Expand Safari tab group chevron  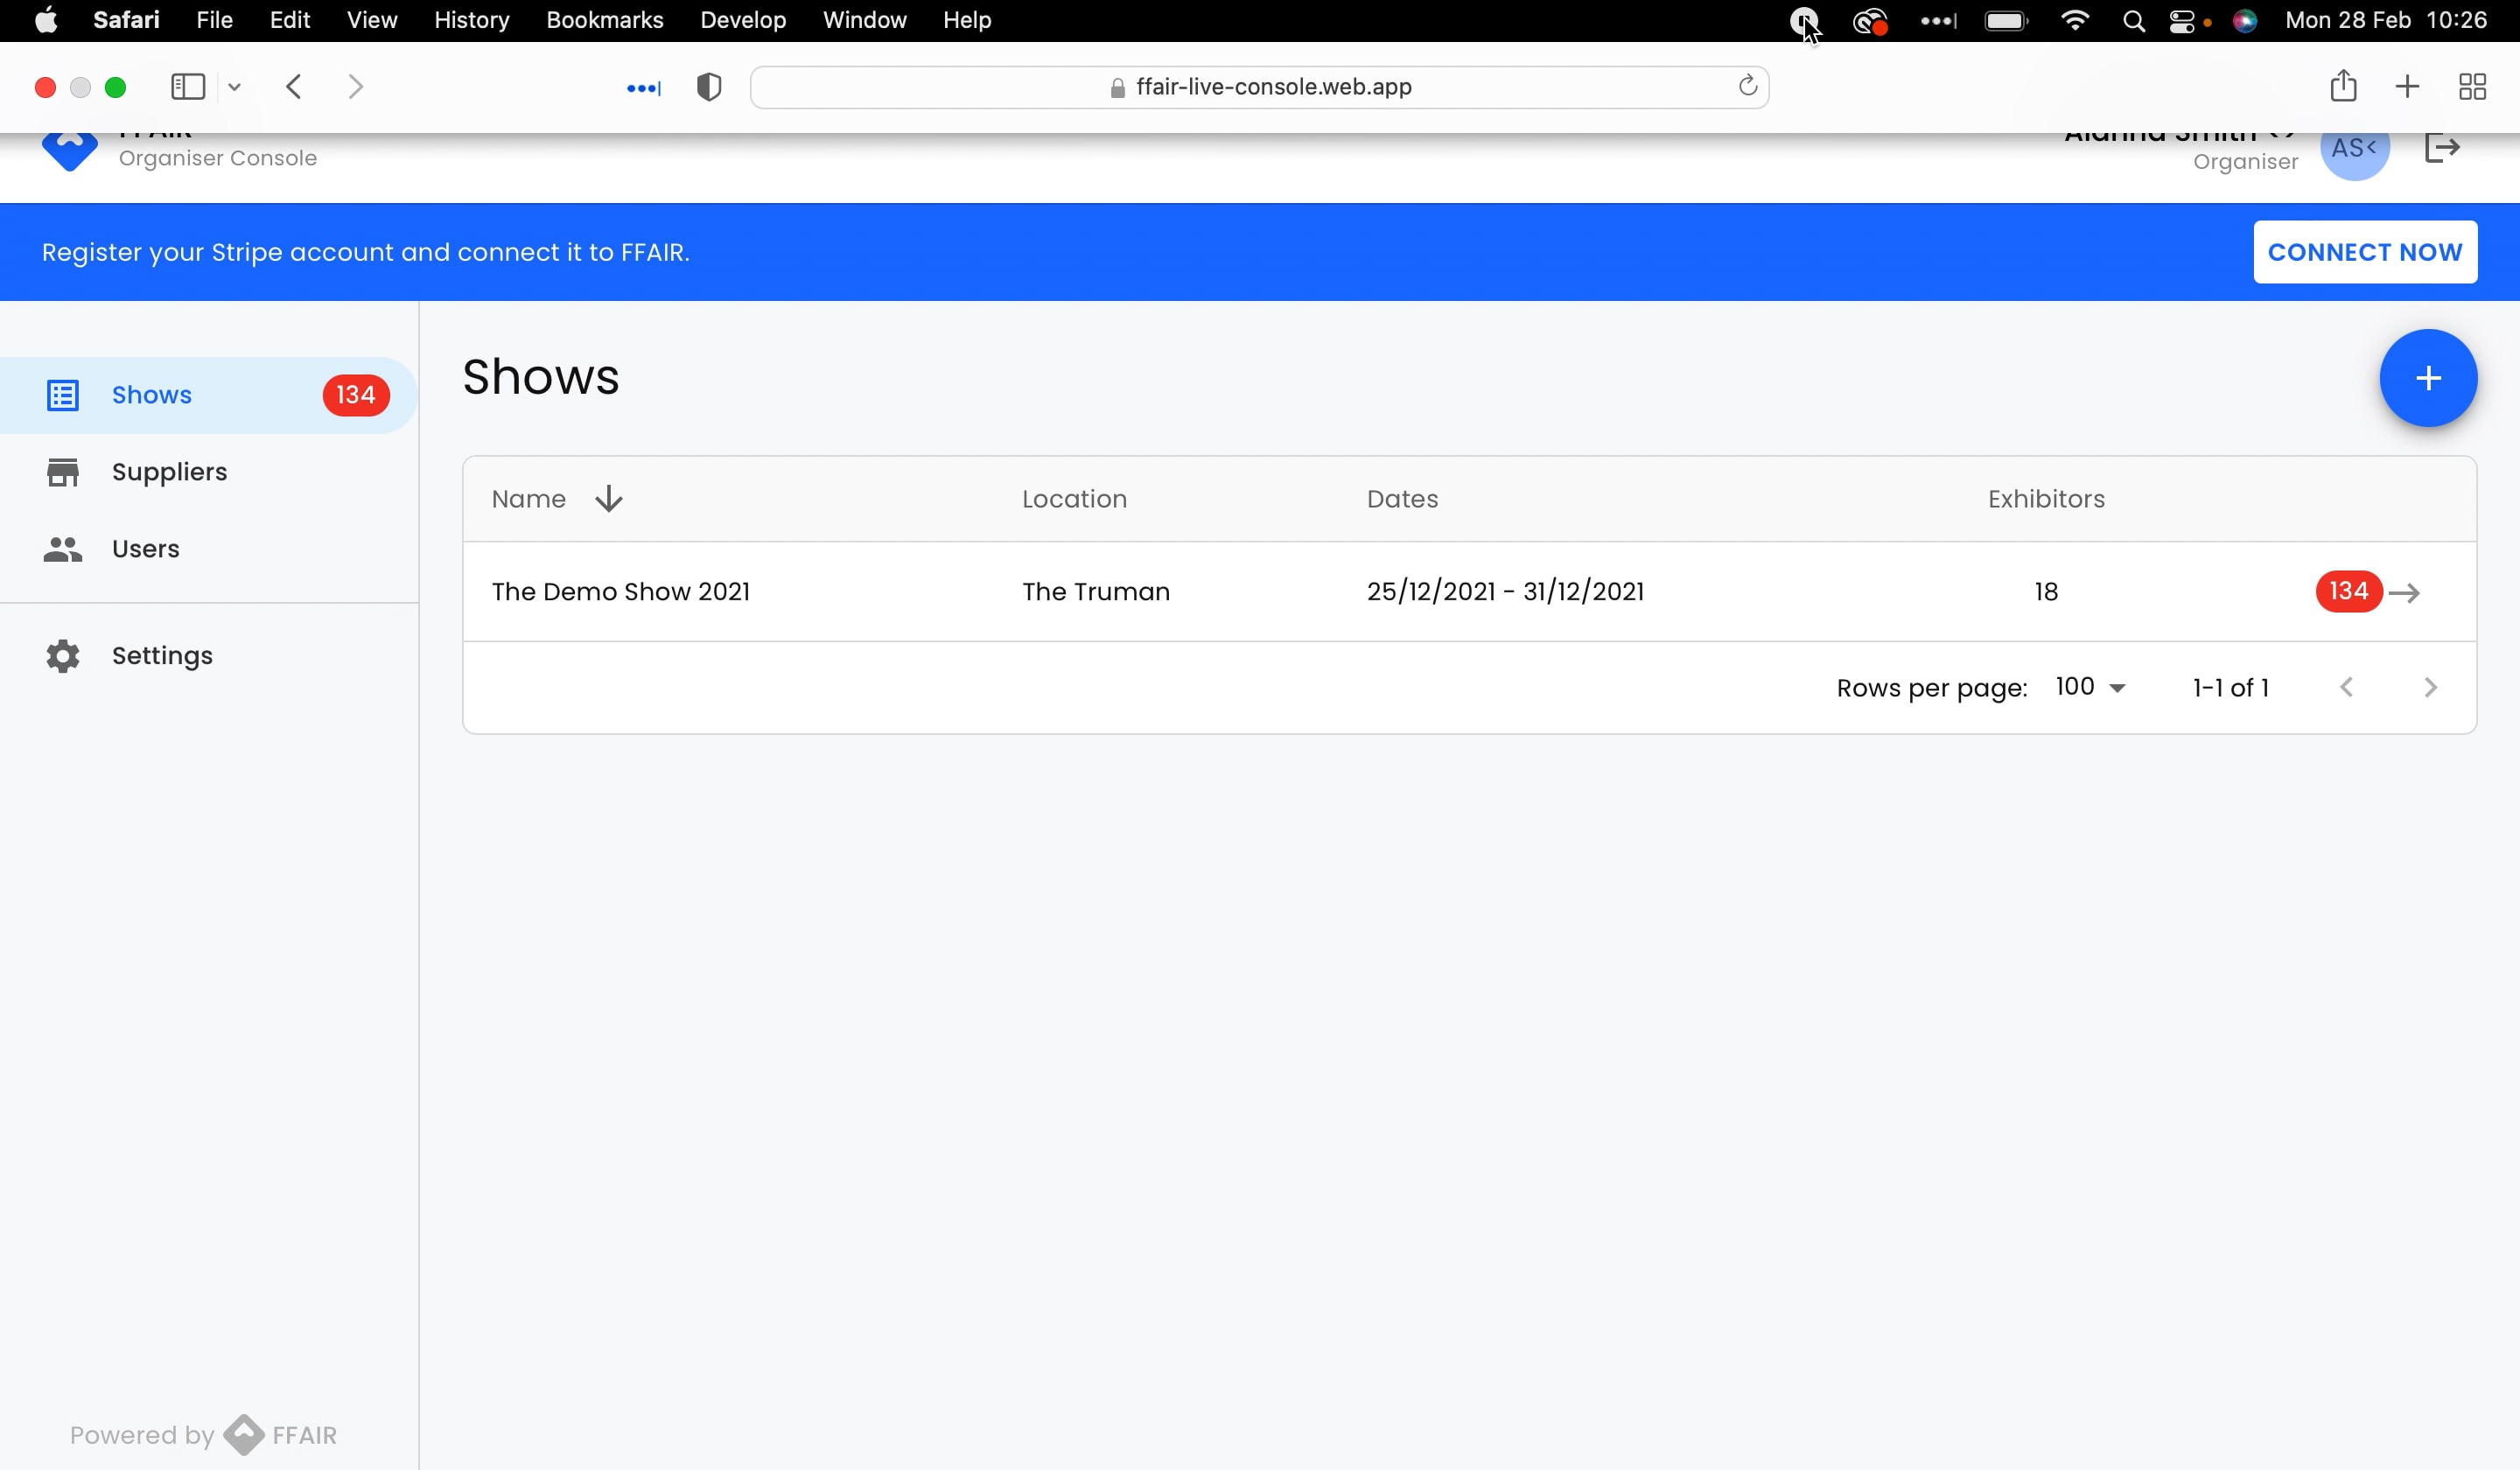pyautogui.click(x=234, y=87)
